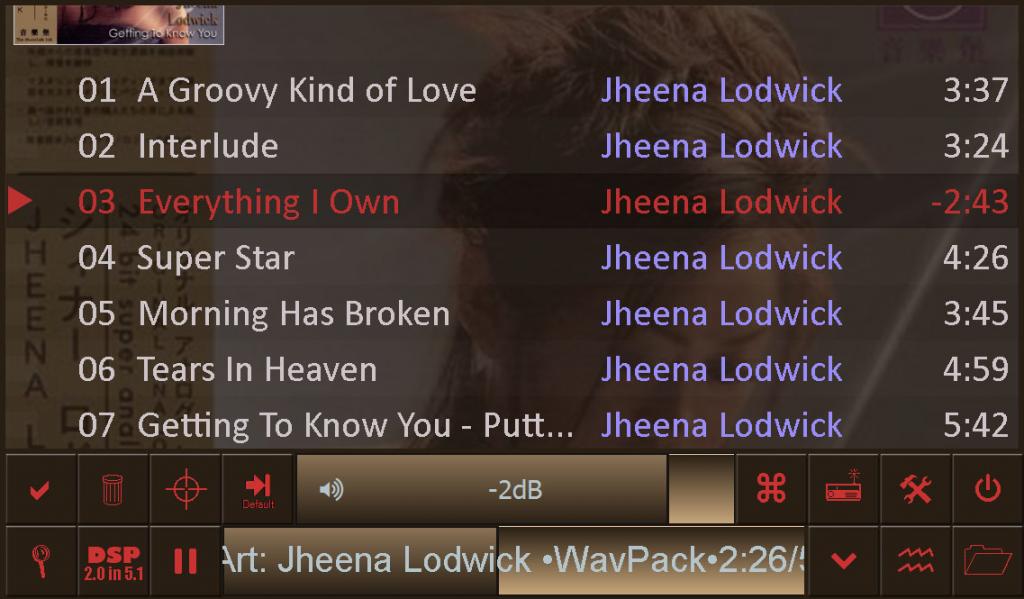
Task: Click the network radio device icon
Action: tap(844, 489)
